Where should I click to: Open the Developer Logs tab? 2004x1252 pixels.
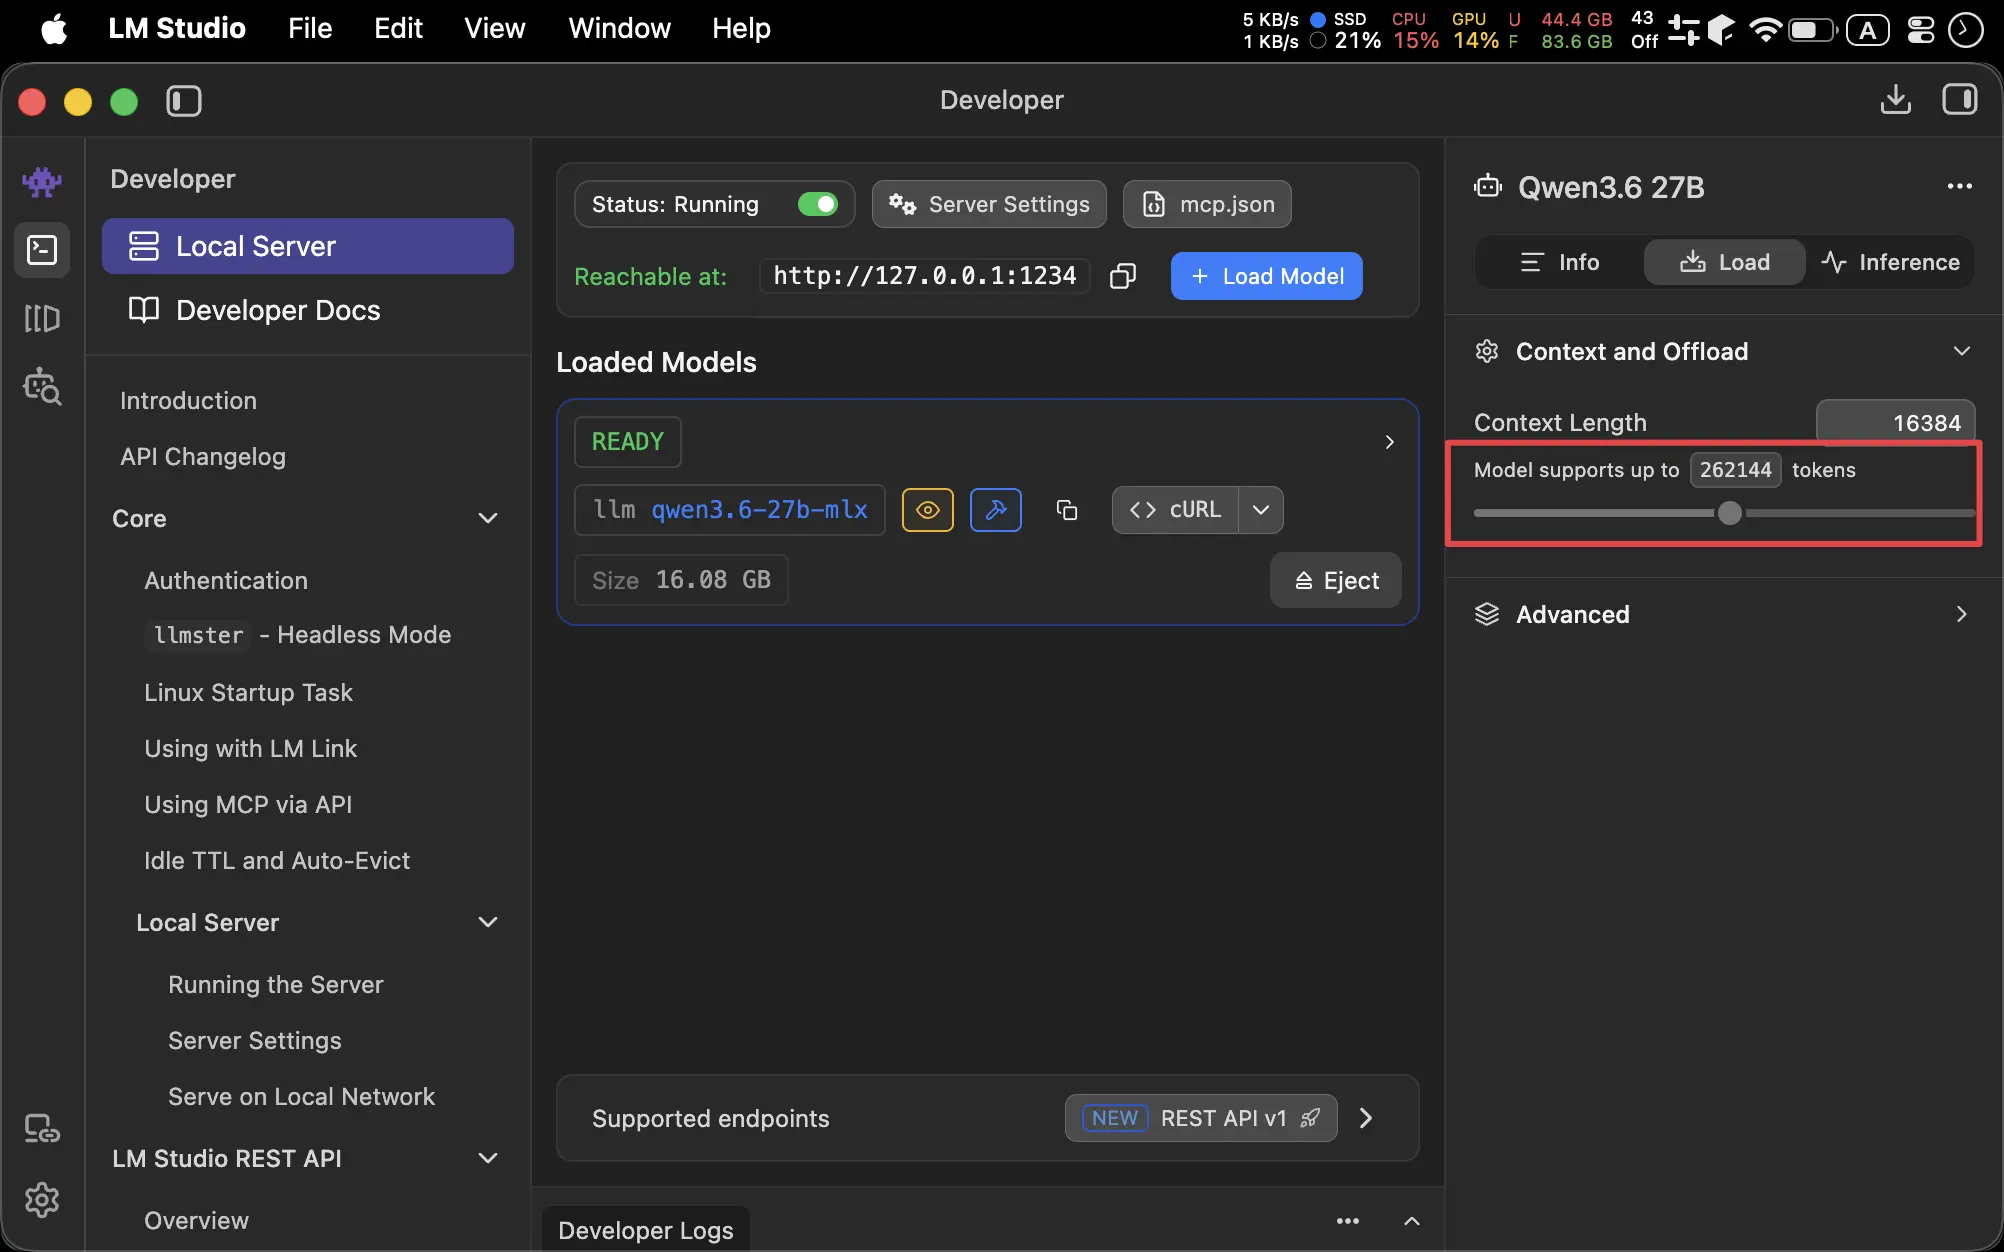[x=646, y=1229]
